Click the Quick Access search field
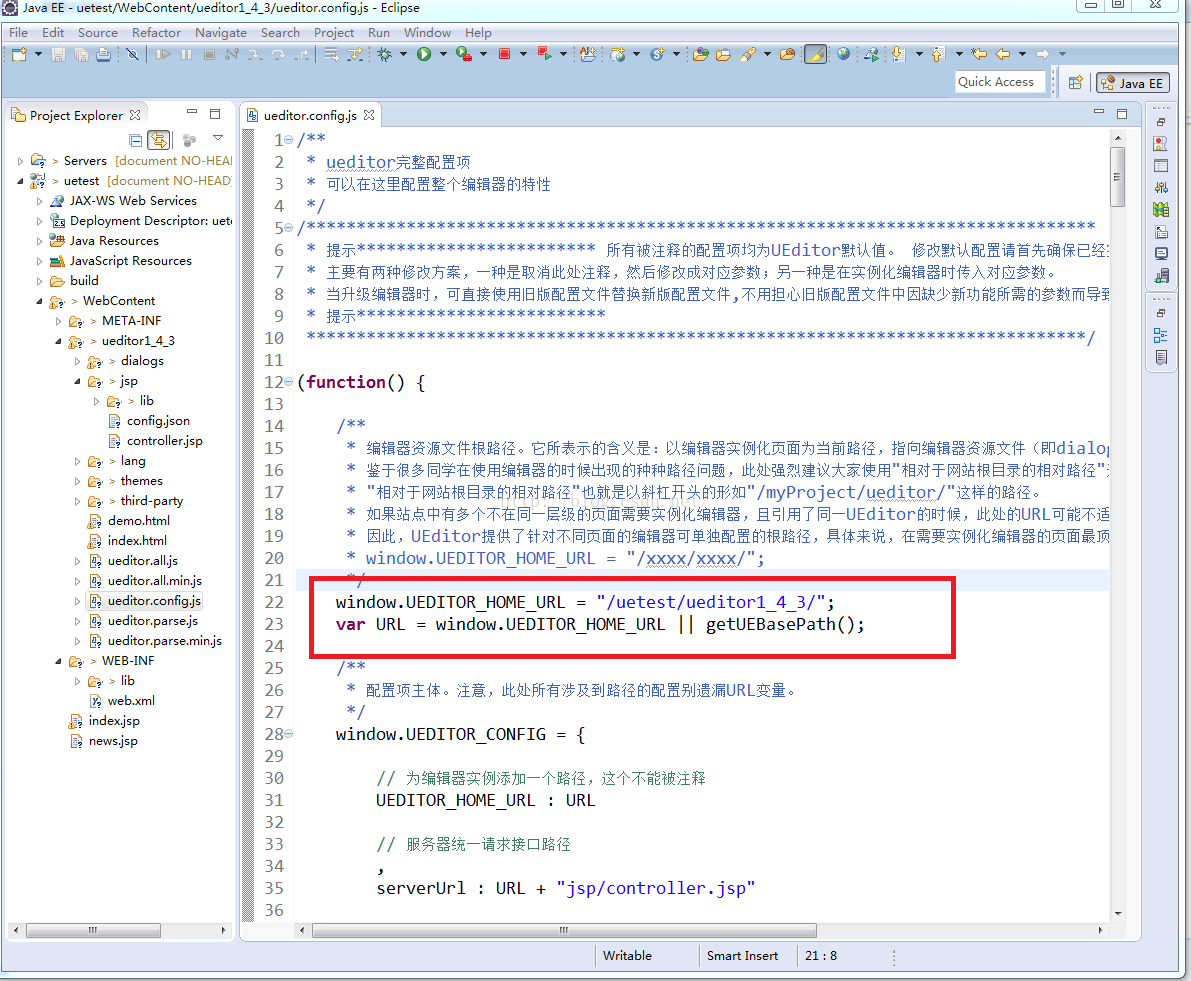This screenshot has height=981, width=1191. coord(1000,82)
